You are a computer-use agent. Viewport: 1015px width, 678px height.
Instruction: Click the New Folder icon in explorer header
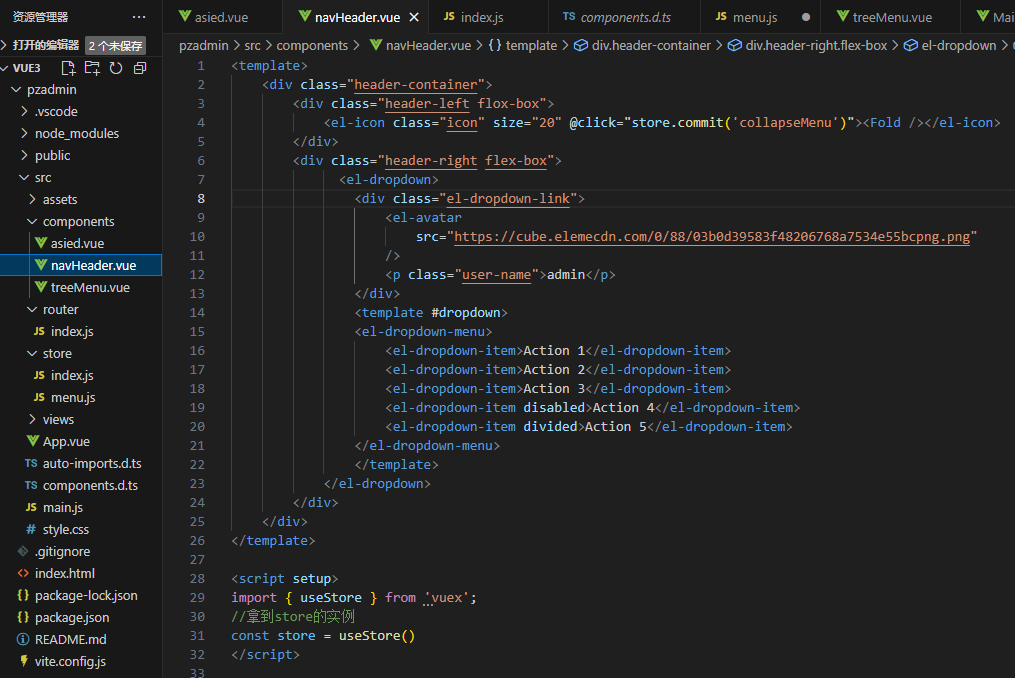pos(93,68)
